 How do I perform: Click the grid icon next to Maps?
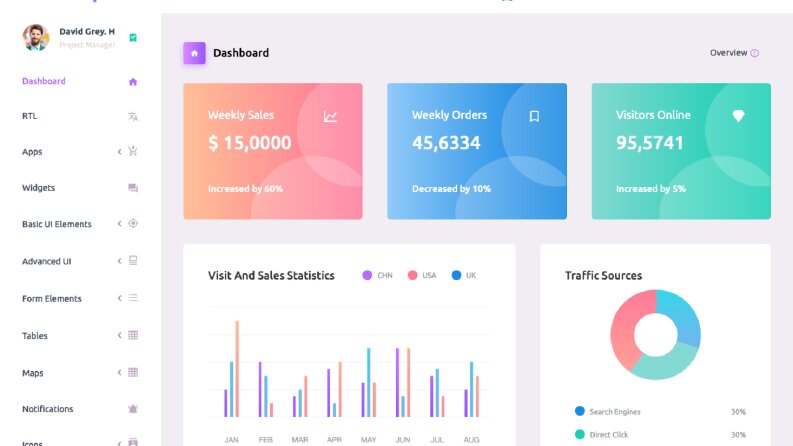pyautogui.click(x=133, y=373)
